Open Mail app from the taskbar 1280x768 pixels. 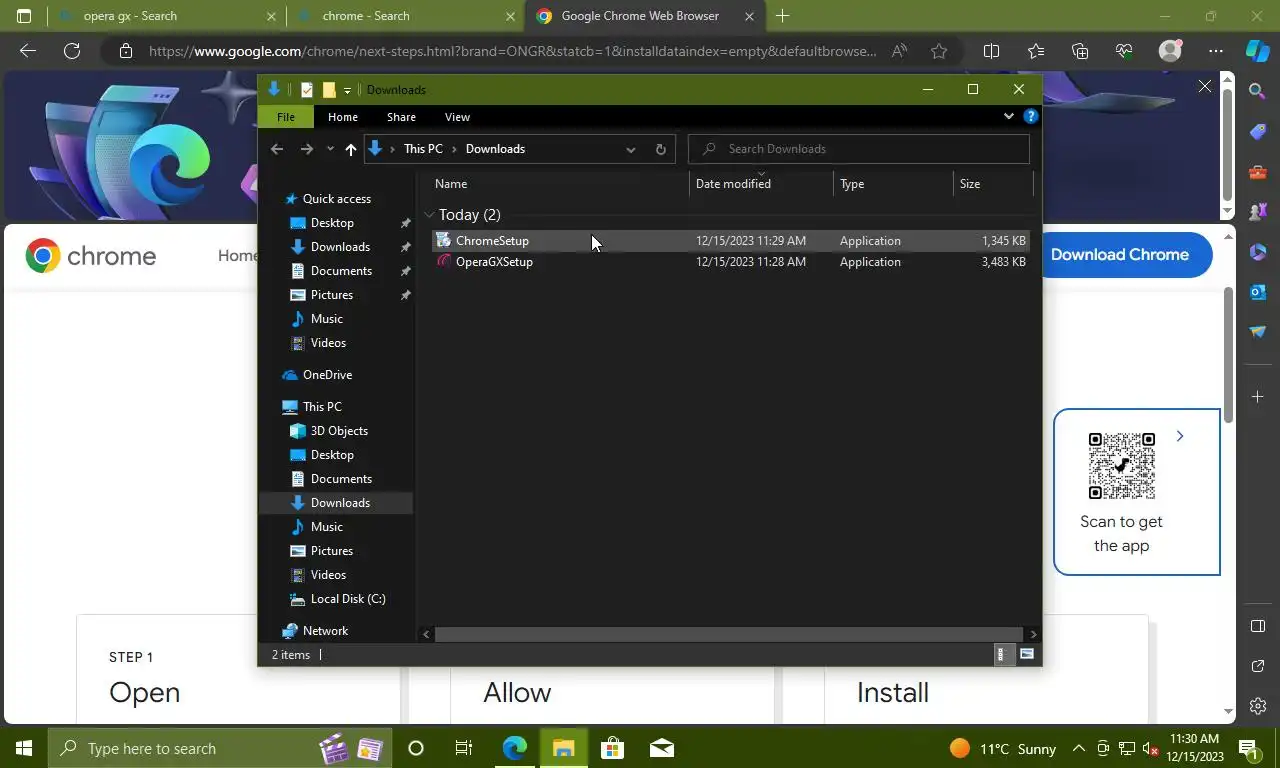pyautogui.click(x=661, y=748)
